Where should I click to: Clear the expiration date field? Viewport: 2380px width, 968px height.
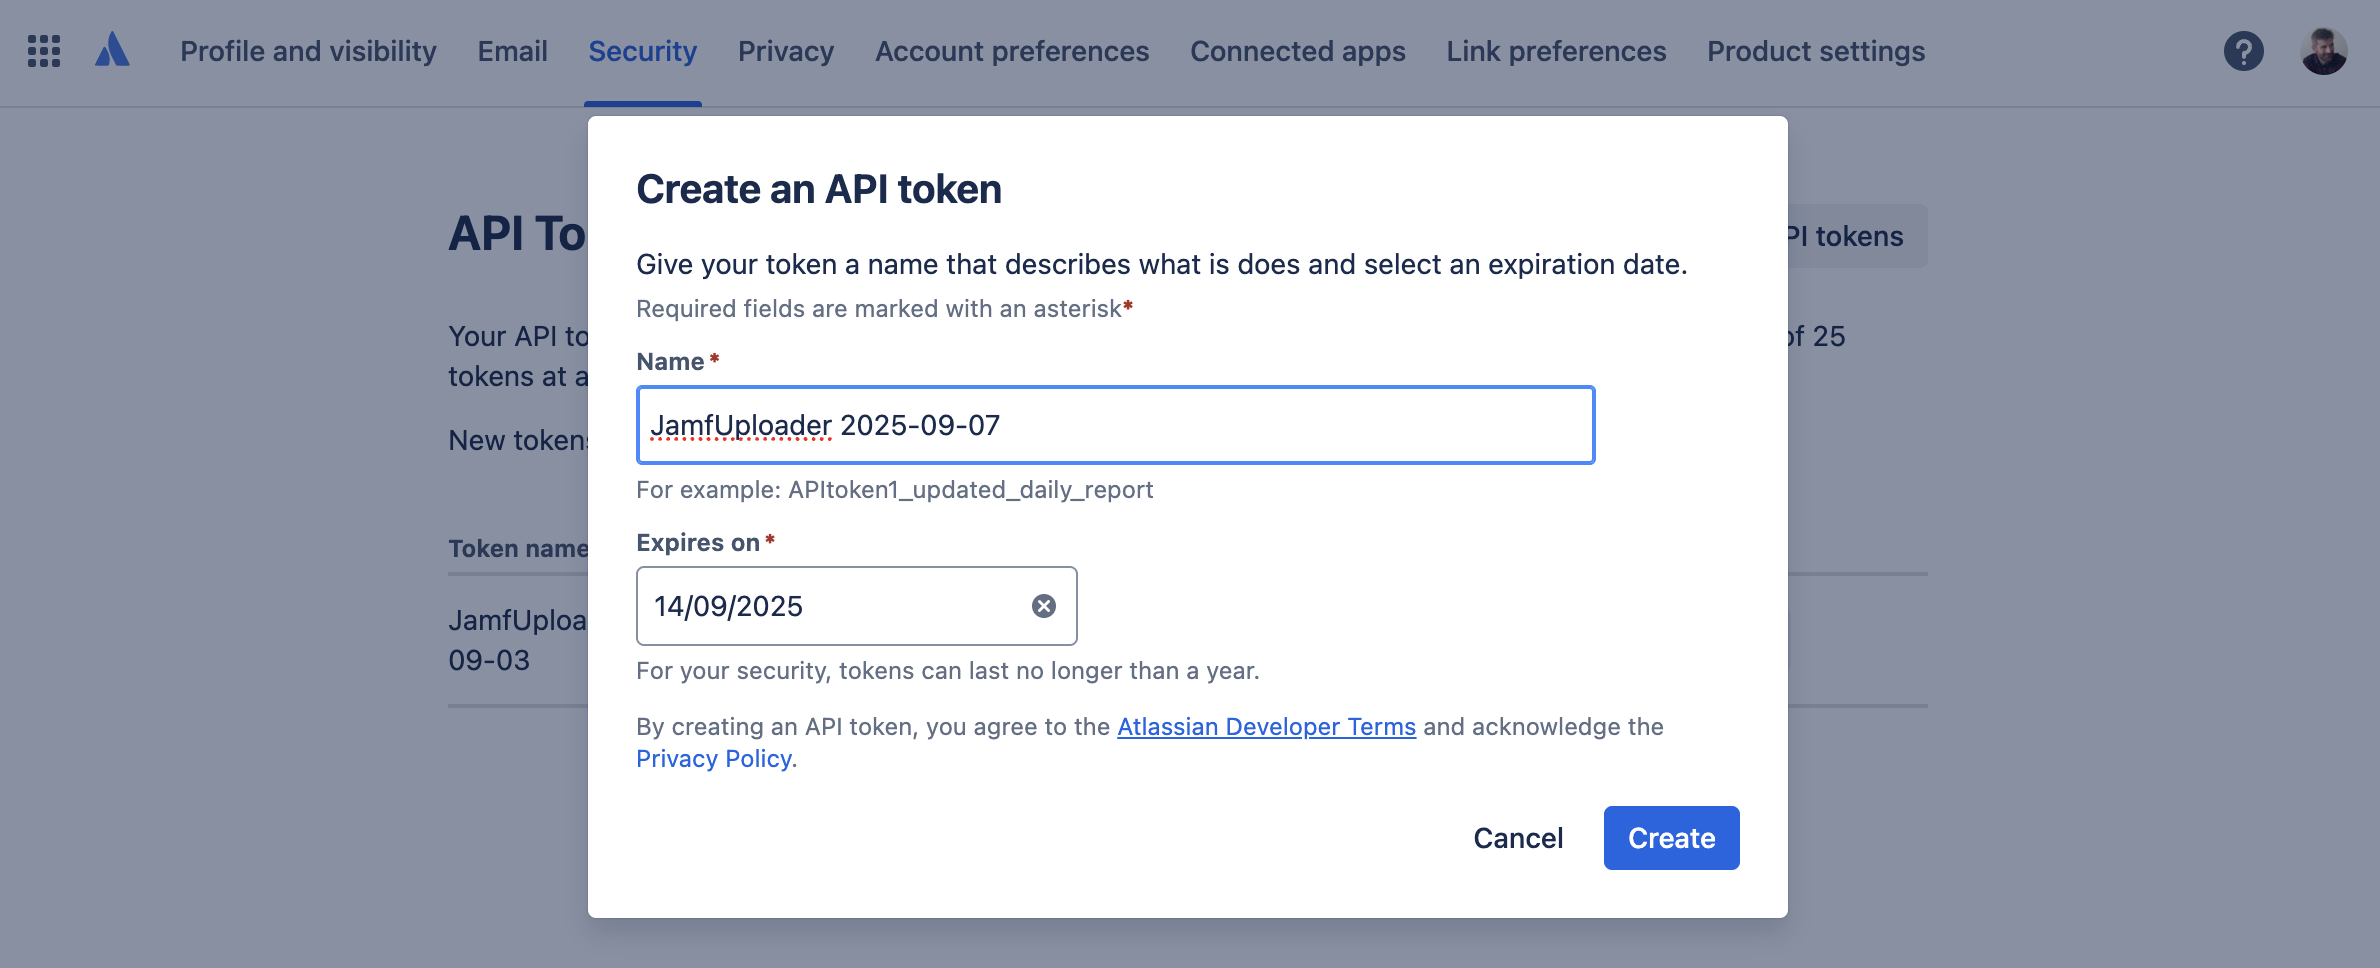1043,606
